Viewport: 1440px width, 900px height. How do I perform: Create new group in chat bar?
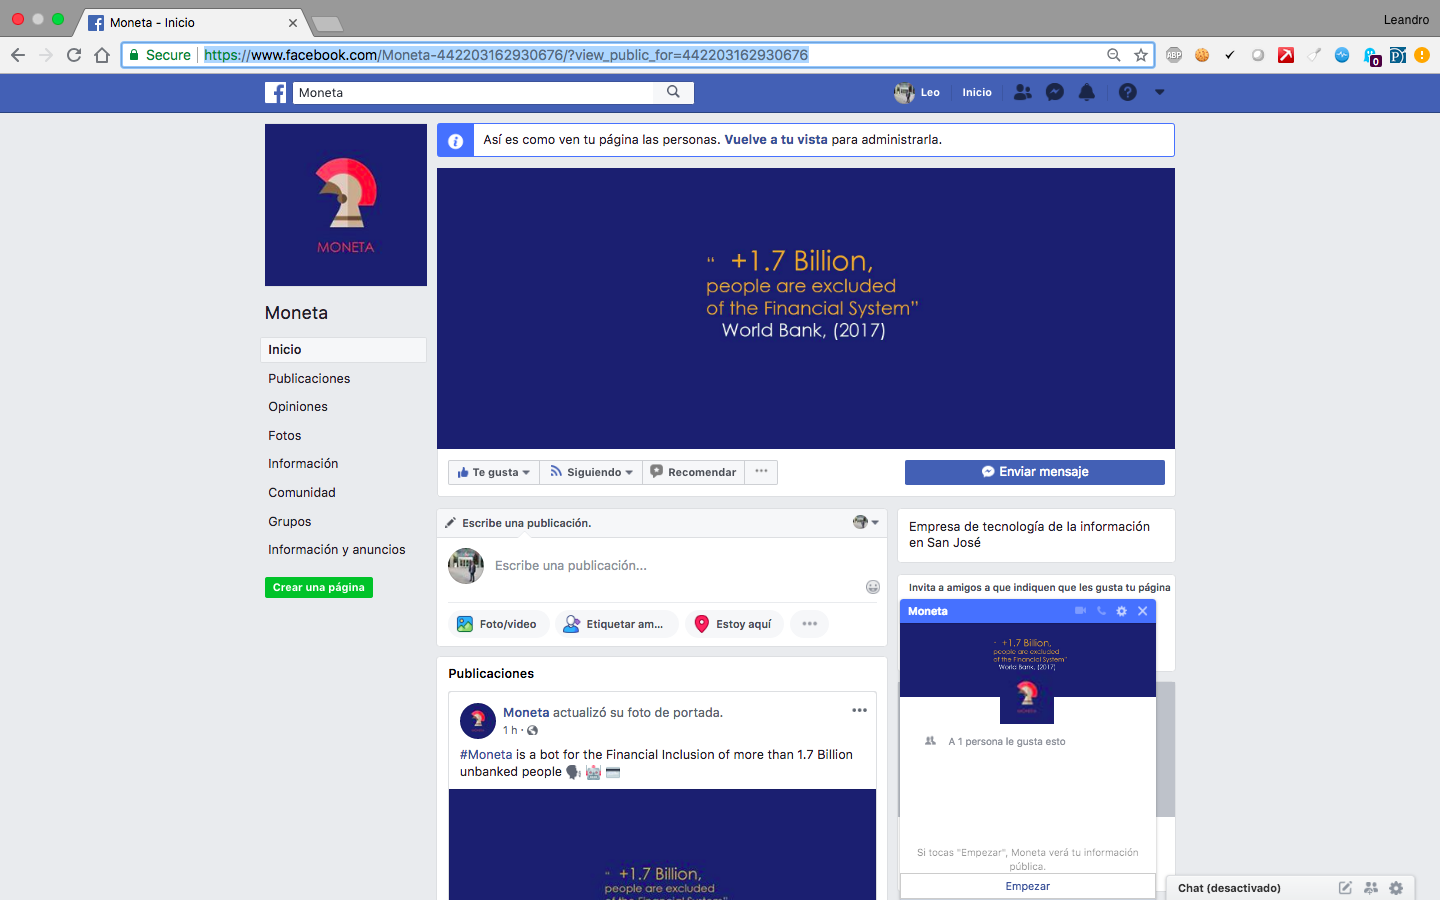point(1371,888)
